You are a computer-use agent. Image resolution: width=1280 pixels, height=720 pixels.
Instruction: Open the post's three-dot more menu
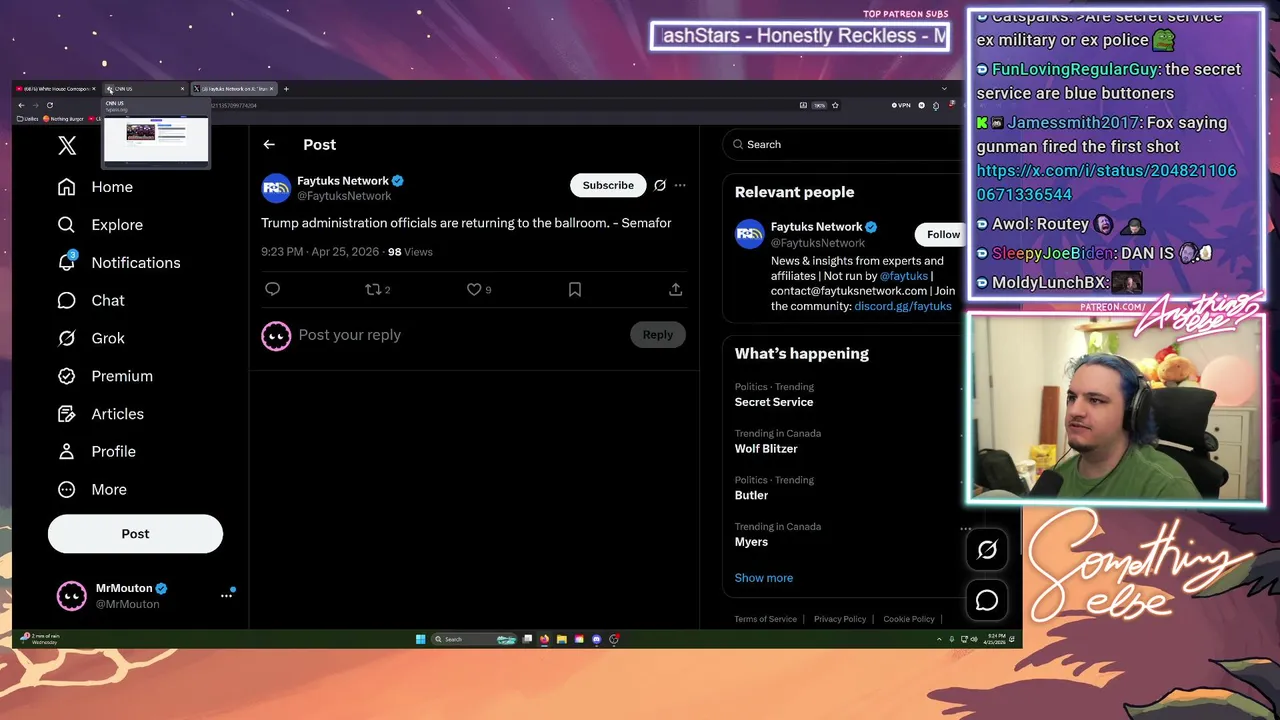click(680, 185)
